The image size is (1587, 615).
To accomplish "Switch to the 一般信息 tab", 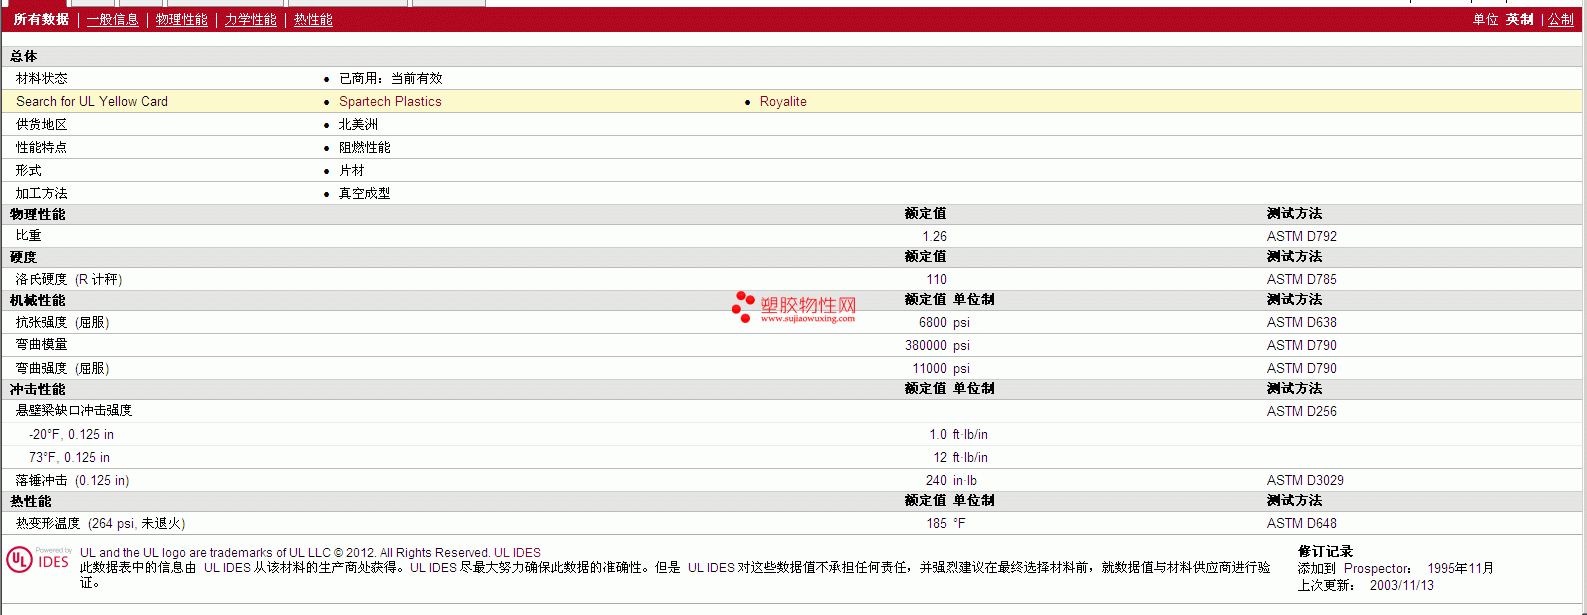I will (x=113, y=20).
